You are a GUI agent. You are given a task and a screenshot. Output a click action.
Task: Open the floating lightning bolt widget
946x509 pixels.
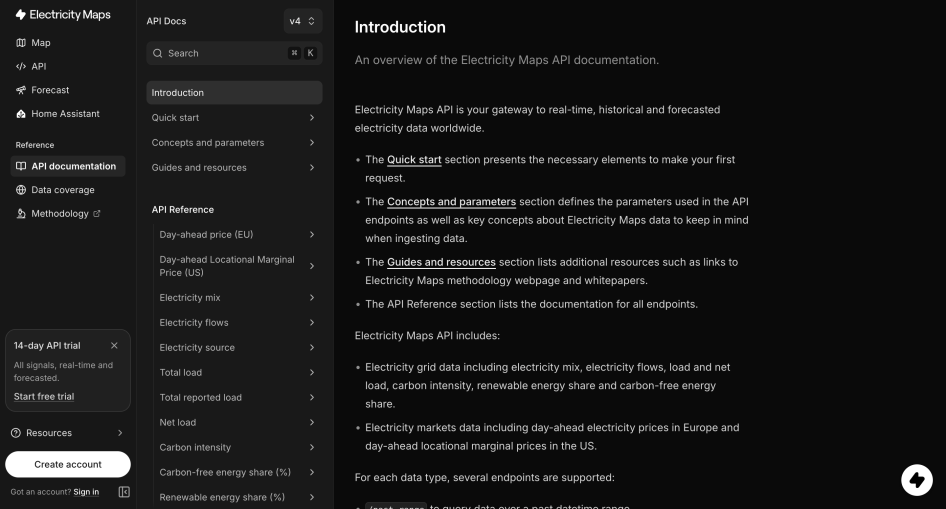(x=916, y=479)
